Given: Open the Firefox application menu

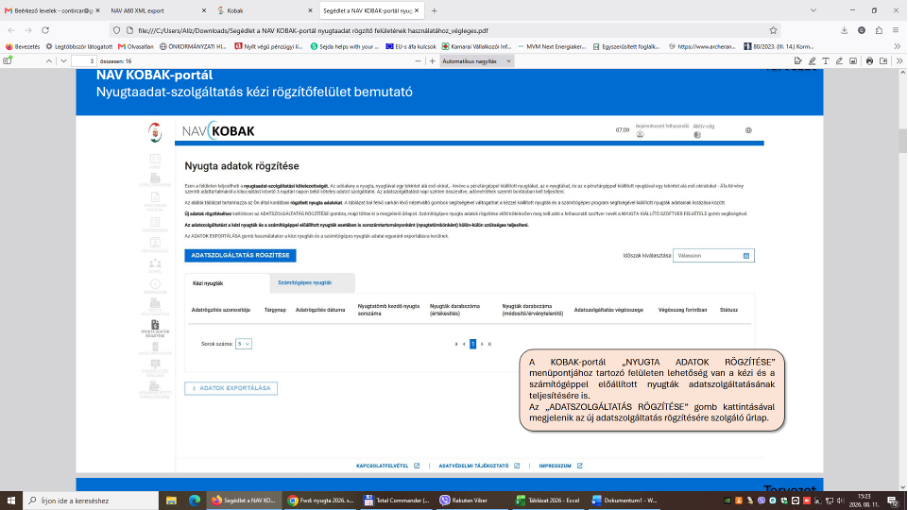Looking at the screenshot, I should [x=896, y=30].
